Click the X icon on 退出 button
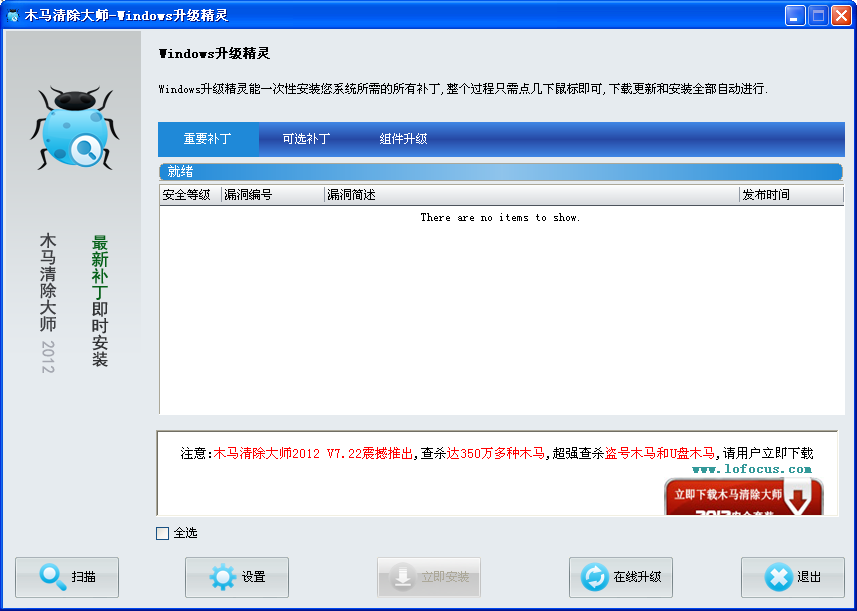 pyautogui.click(x=778, y=577)
